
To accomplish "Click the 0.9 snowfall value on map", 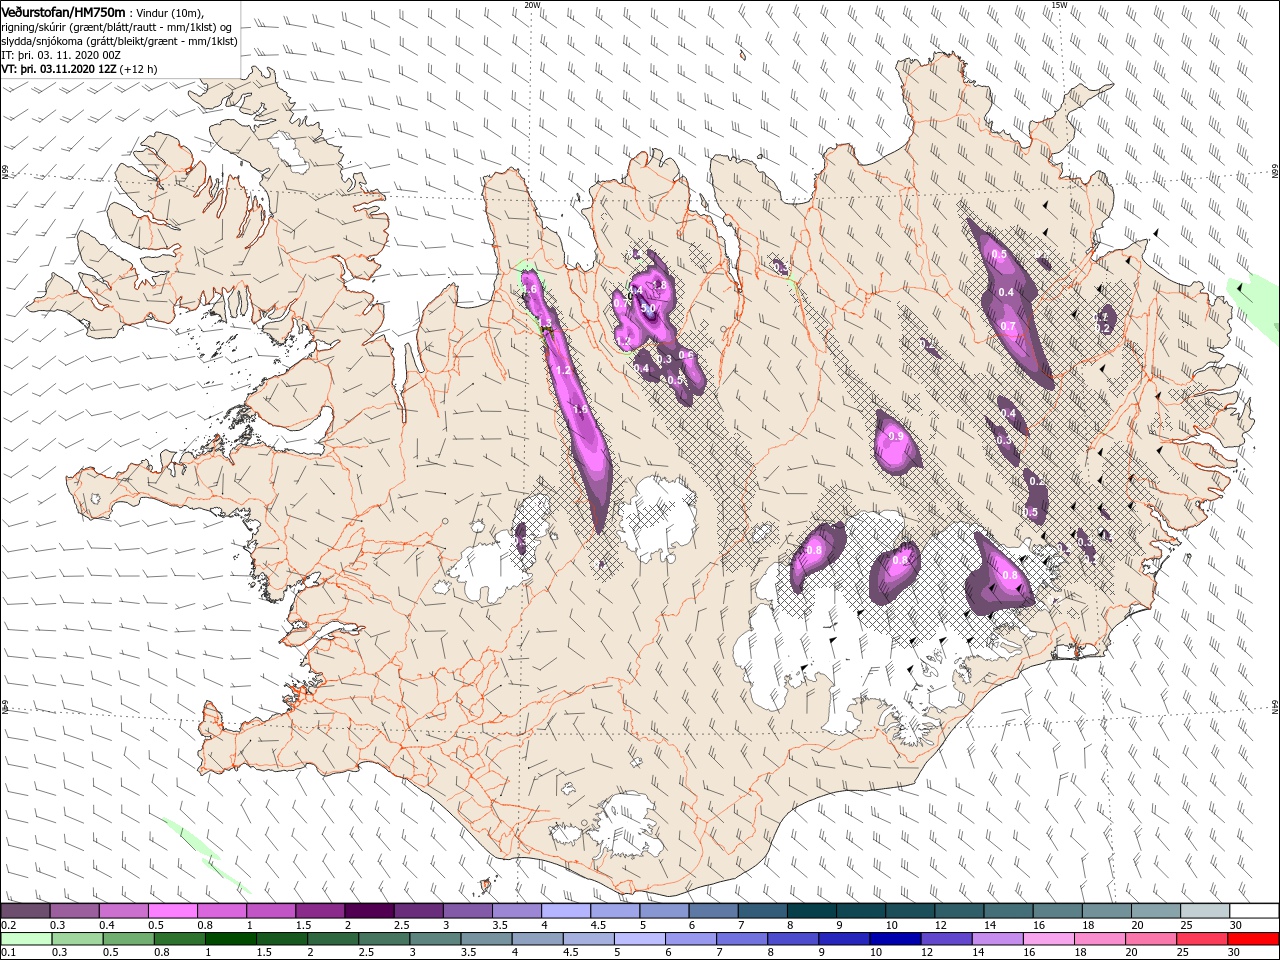I will (895, 436).
